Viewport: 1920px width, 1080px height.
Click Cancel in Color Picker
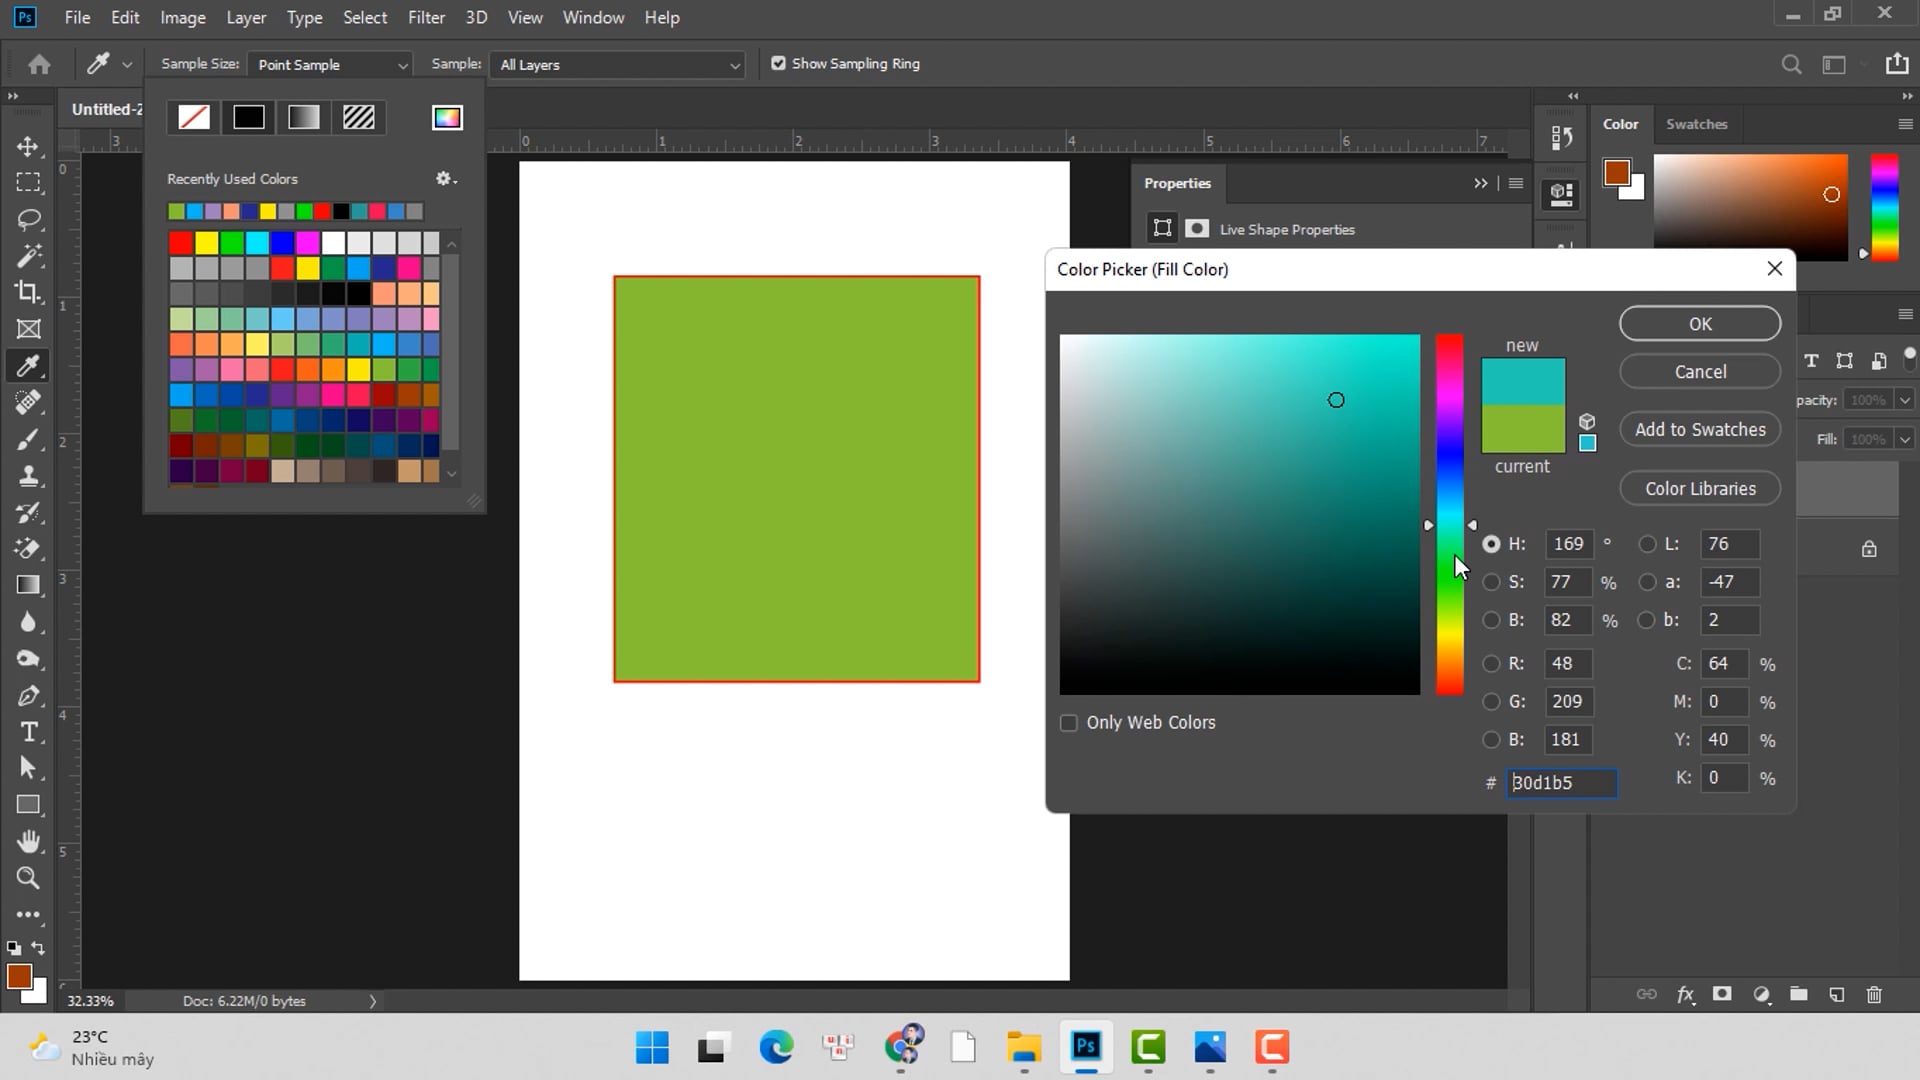[1700, 372]
